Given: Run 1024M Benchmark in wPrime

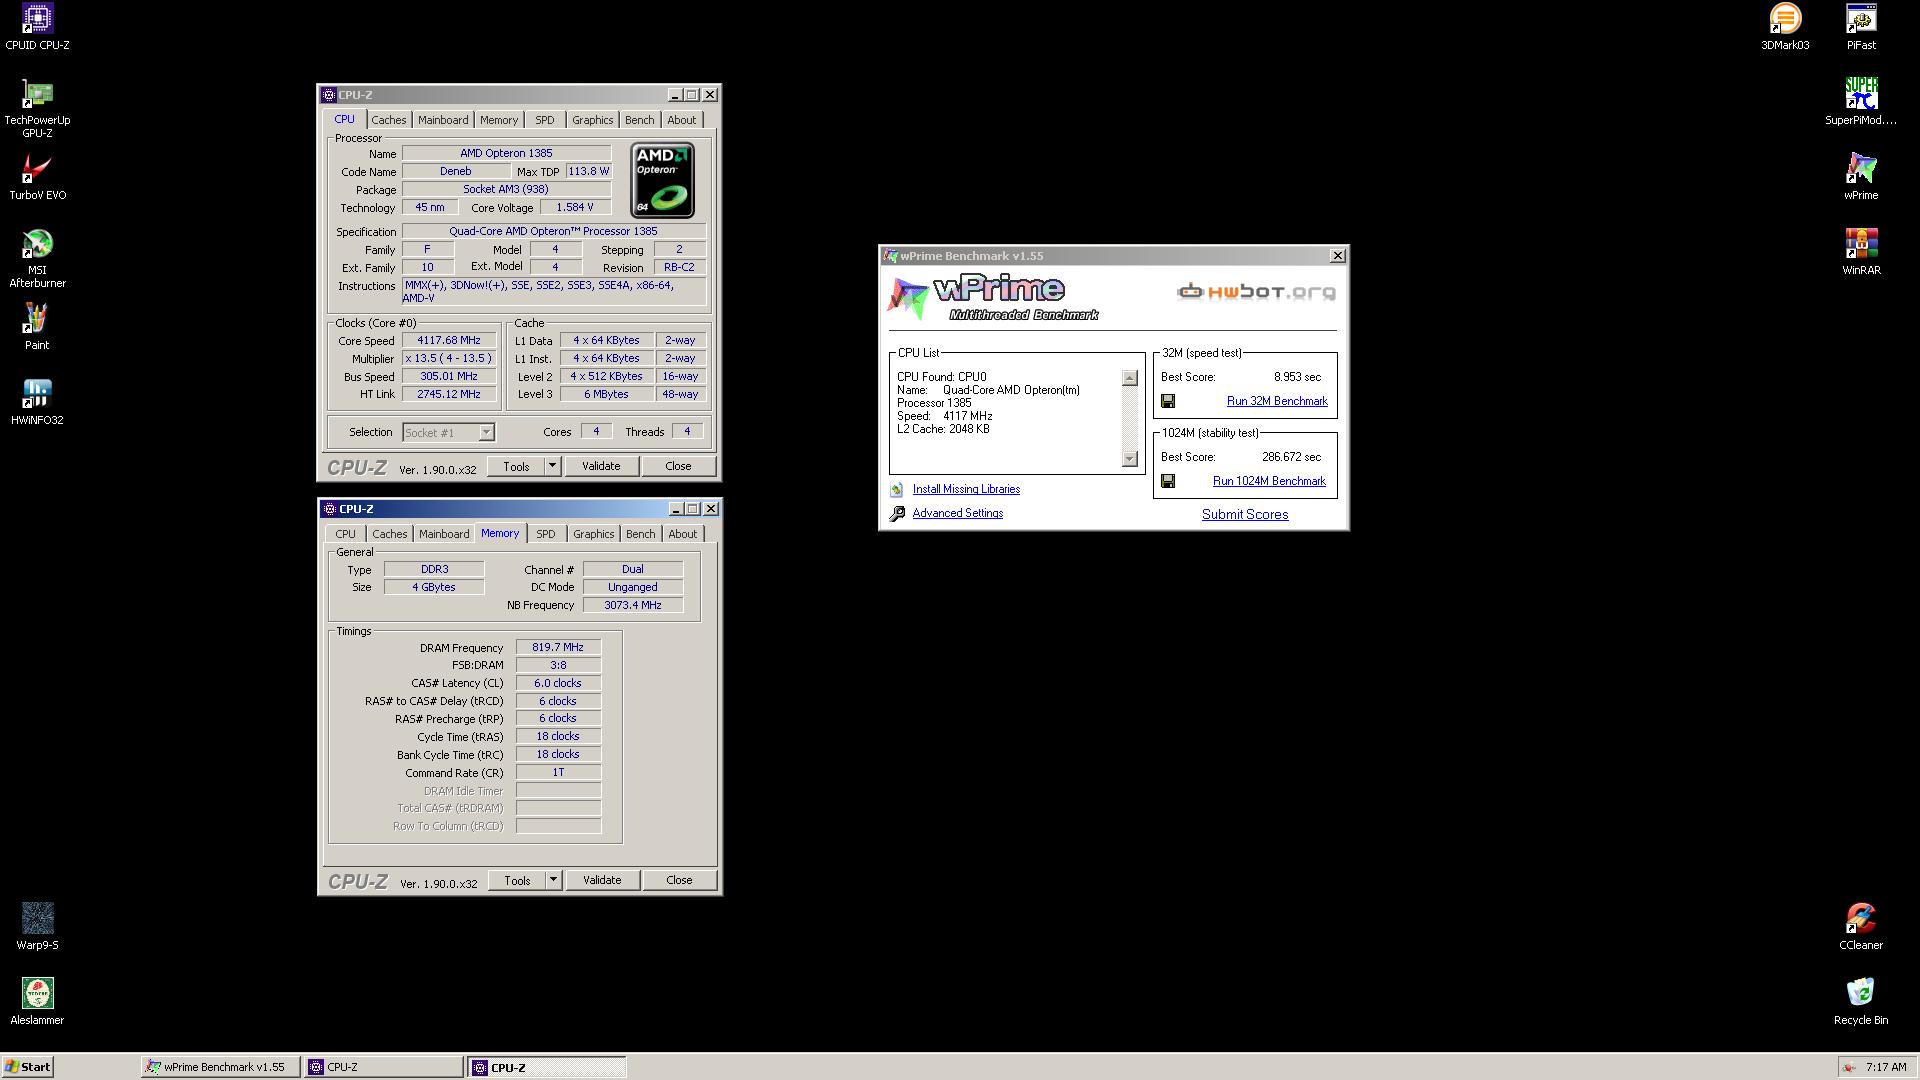Looking at the screenshot, I should pos(1269,481).
